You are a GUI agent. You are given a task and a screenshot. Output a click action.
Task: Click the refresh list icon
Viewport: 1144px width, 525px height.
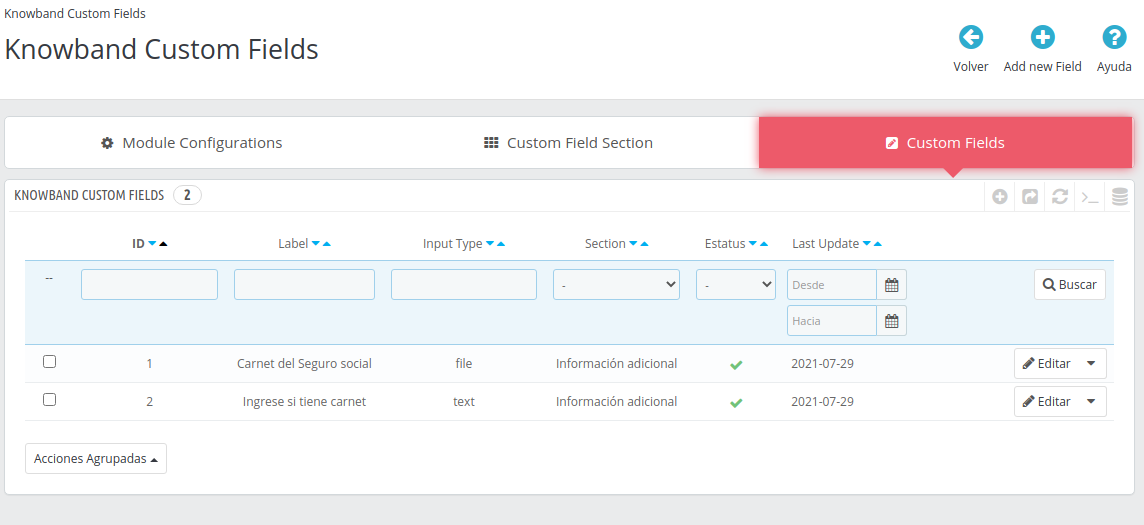click(x=1060, y=197)
